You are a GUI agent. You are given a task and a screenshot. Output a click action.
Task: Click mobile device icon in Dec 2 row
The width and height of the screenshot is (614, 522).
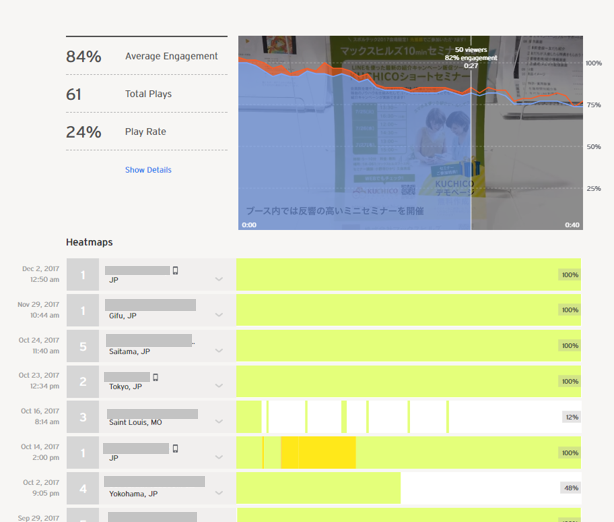tap(175, 270)
